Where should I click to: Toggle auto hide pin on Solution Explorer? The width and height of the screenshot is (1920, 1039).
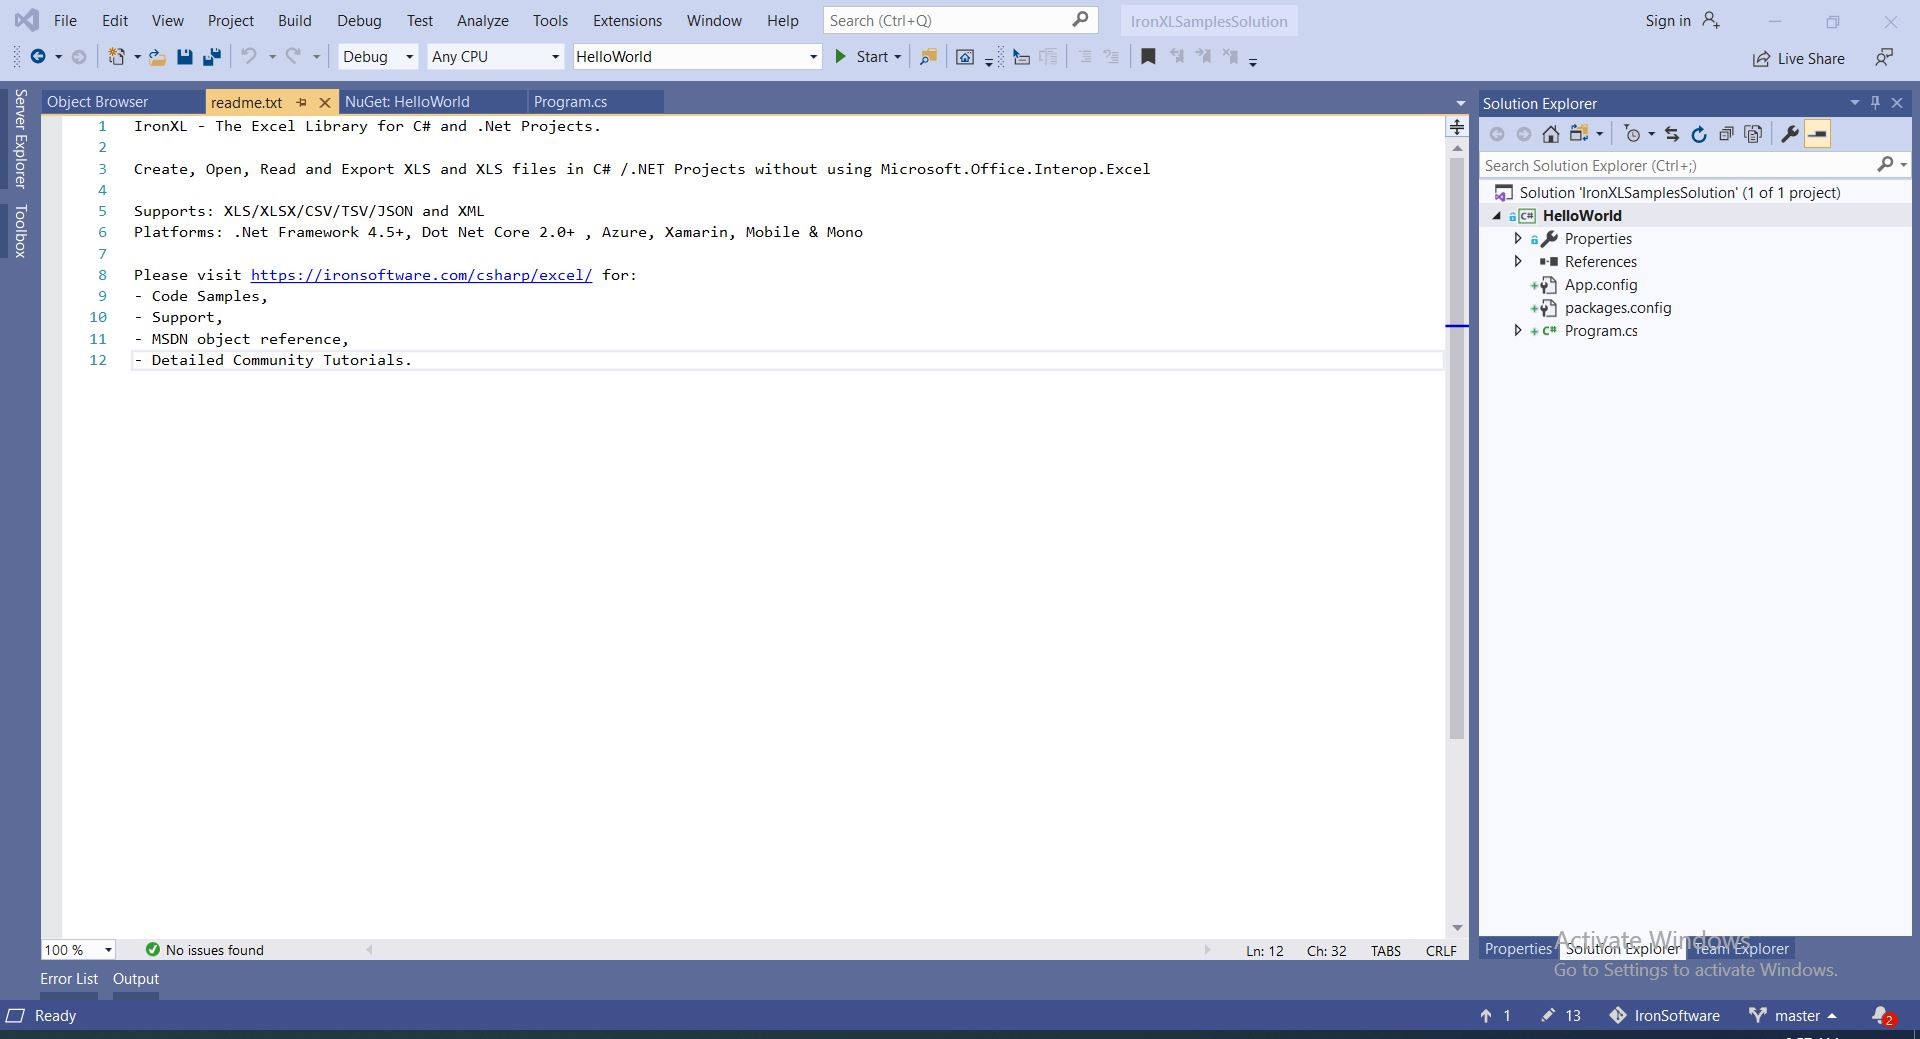click(x=1875, y=102)
